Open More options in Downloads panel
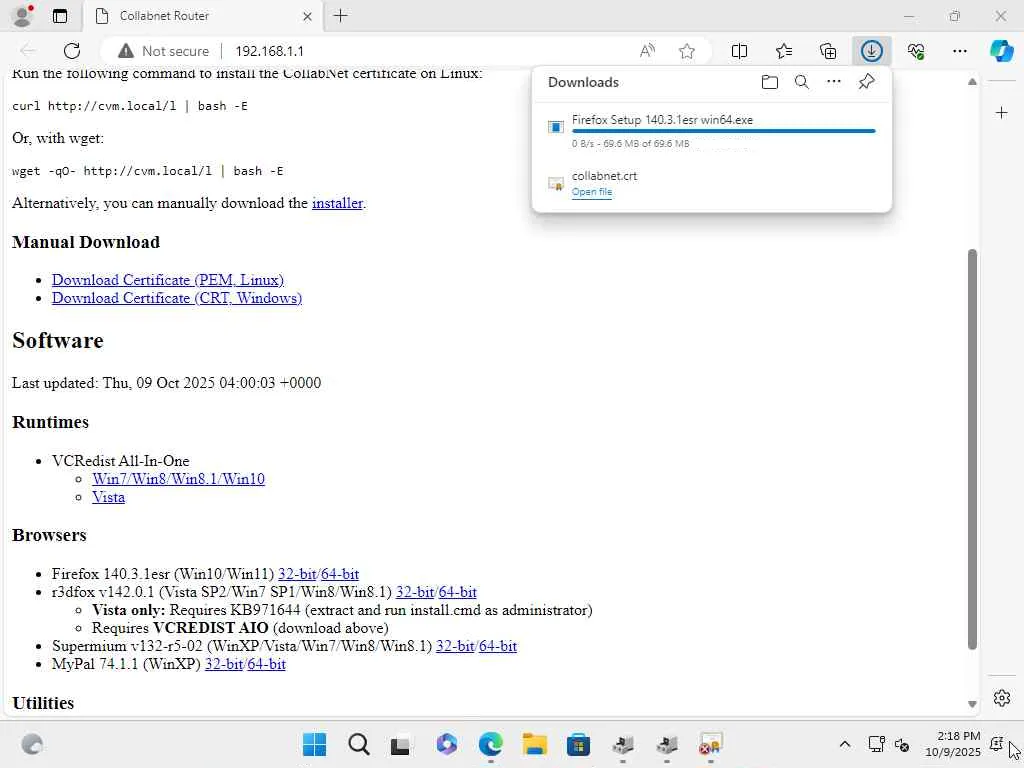The image size is (1024, 768). [834, 82]
